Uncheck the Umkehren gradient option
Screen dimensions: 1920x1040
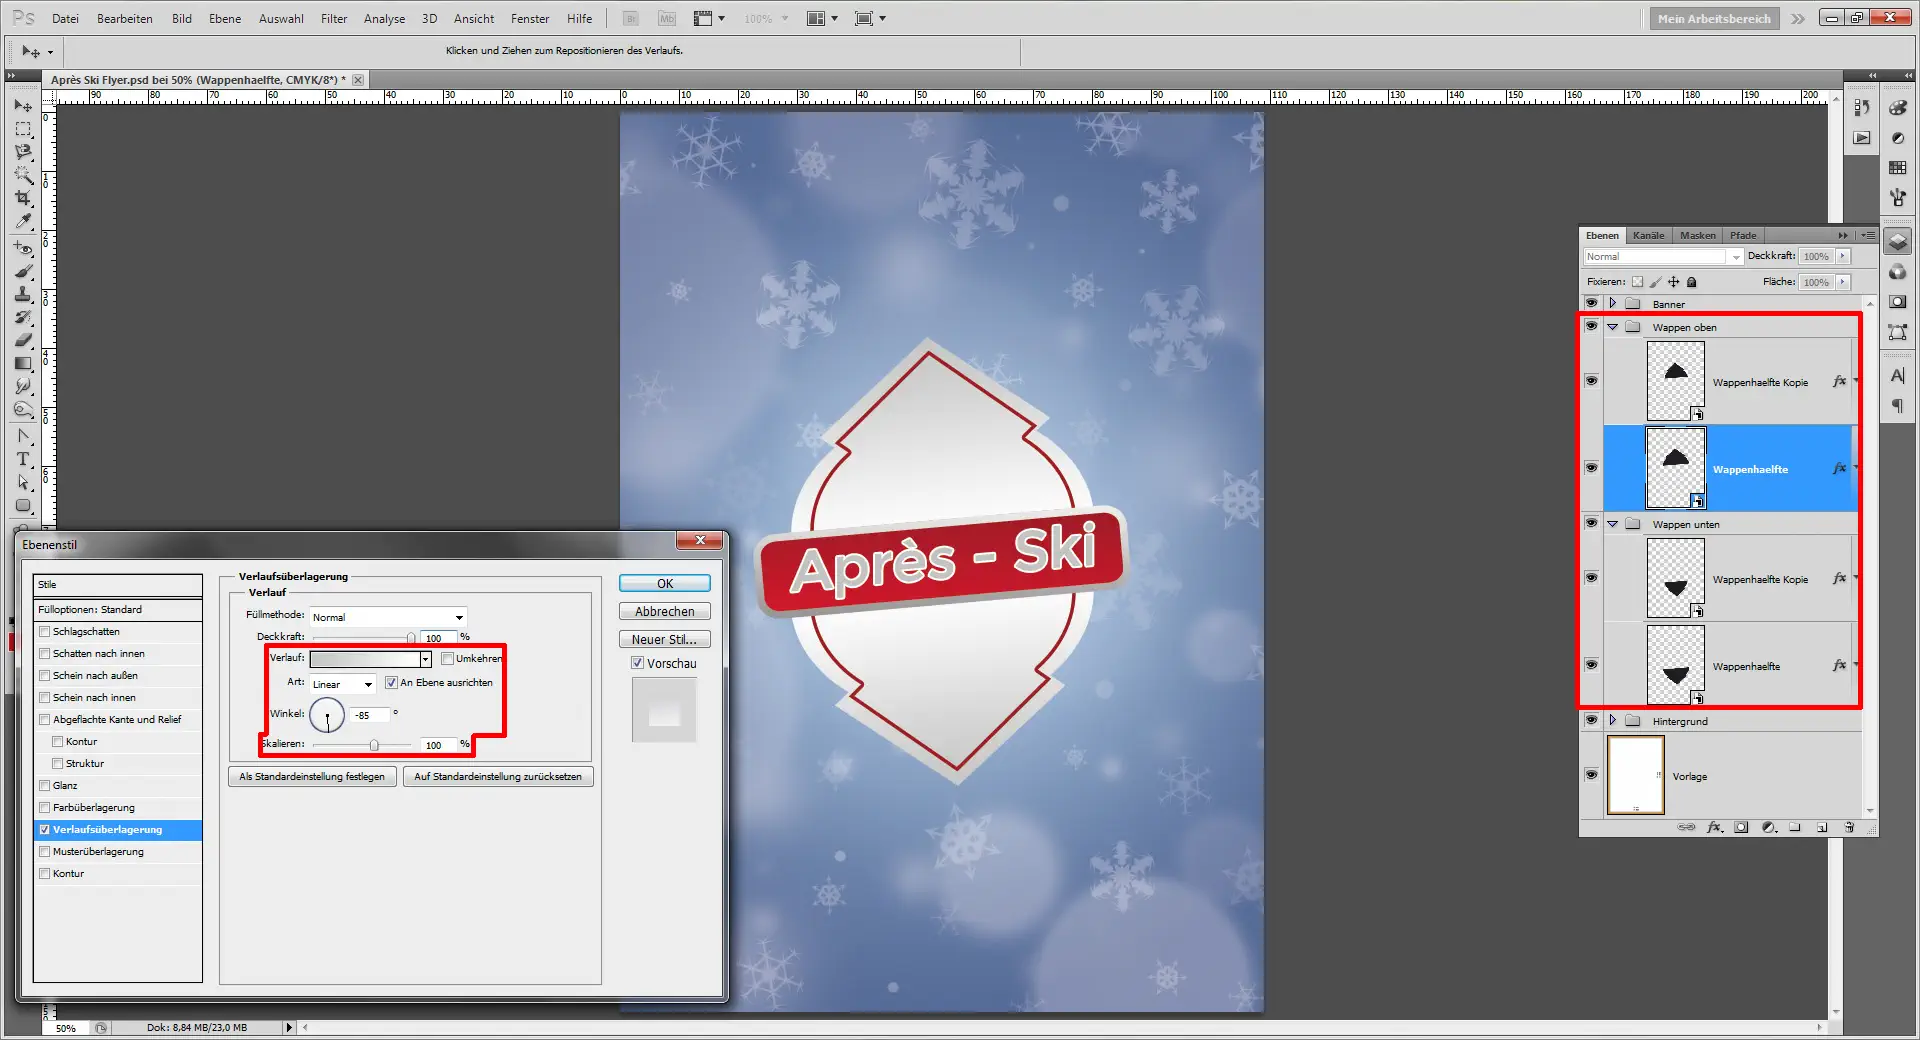click(x=447, y=658)
